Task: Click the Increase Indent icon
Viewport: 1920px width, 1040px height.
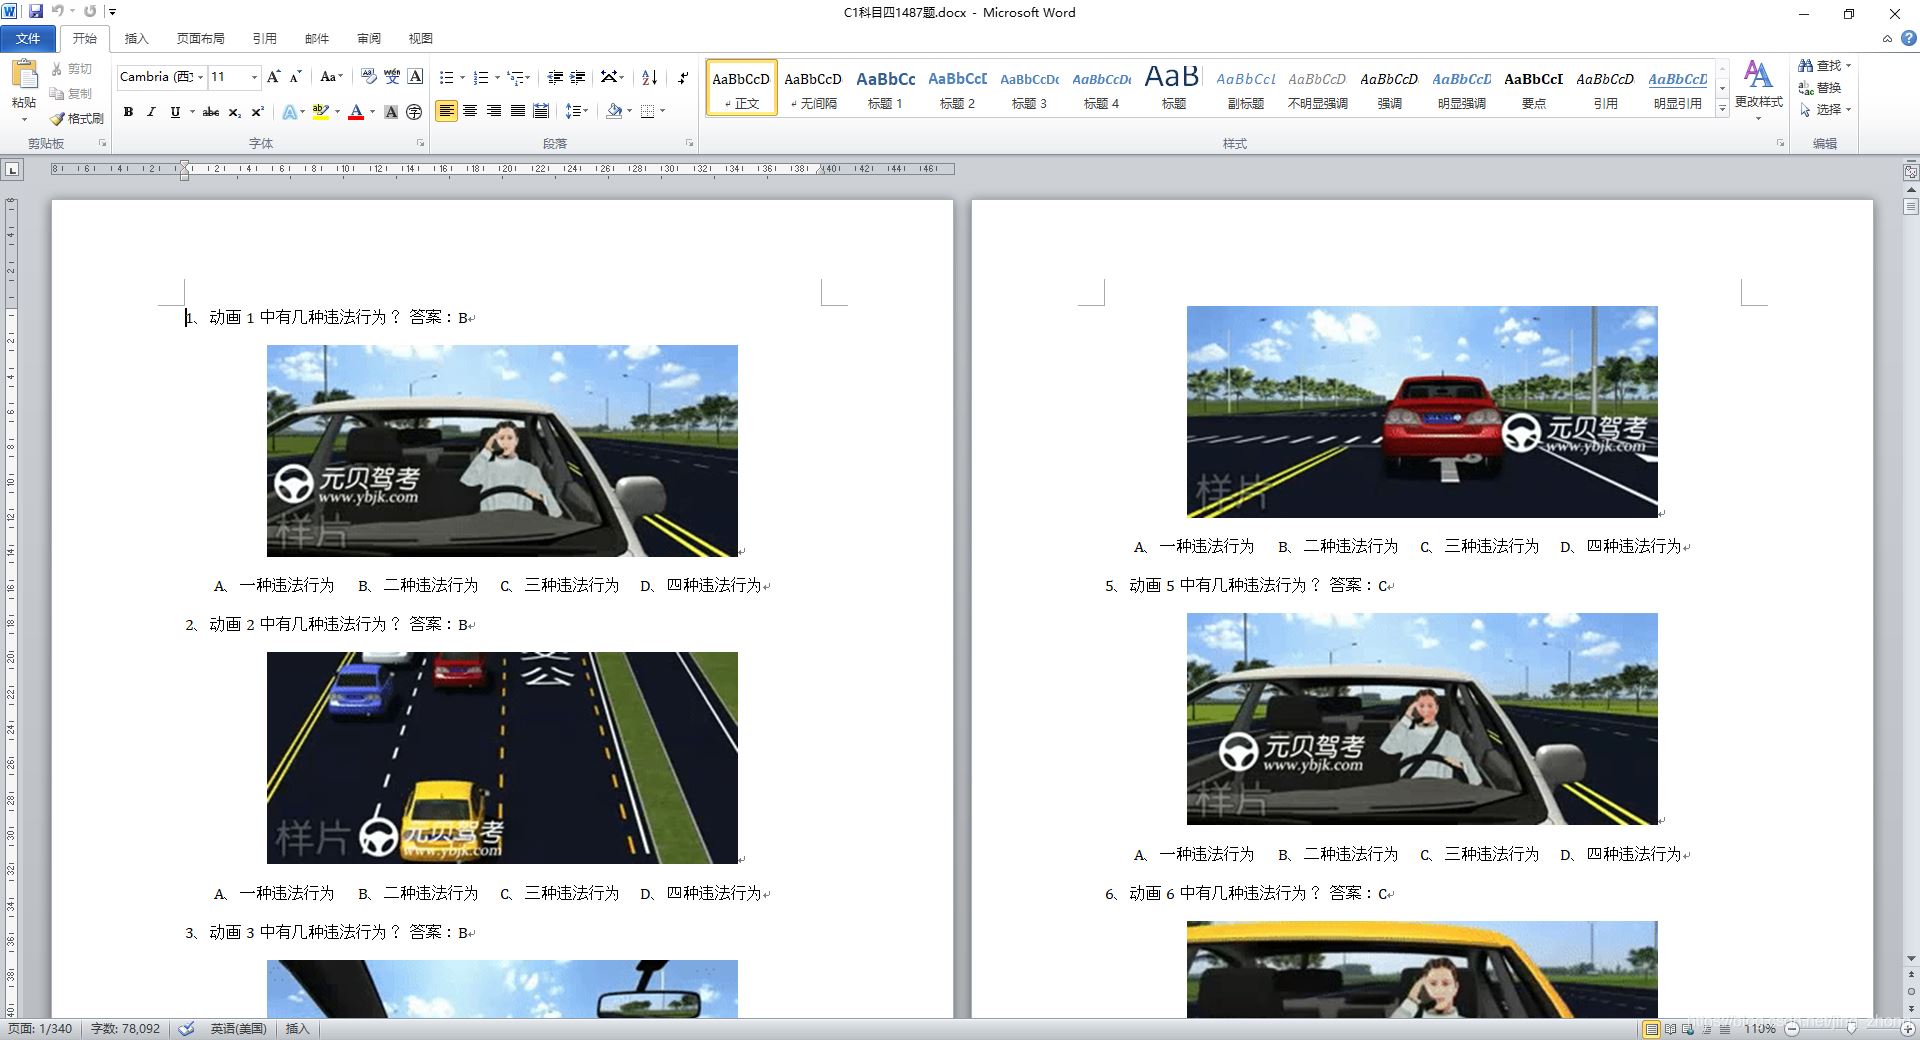Action: (578, 77)
